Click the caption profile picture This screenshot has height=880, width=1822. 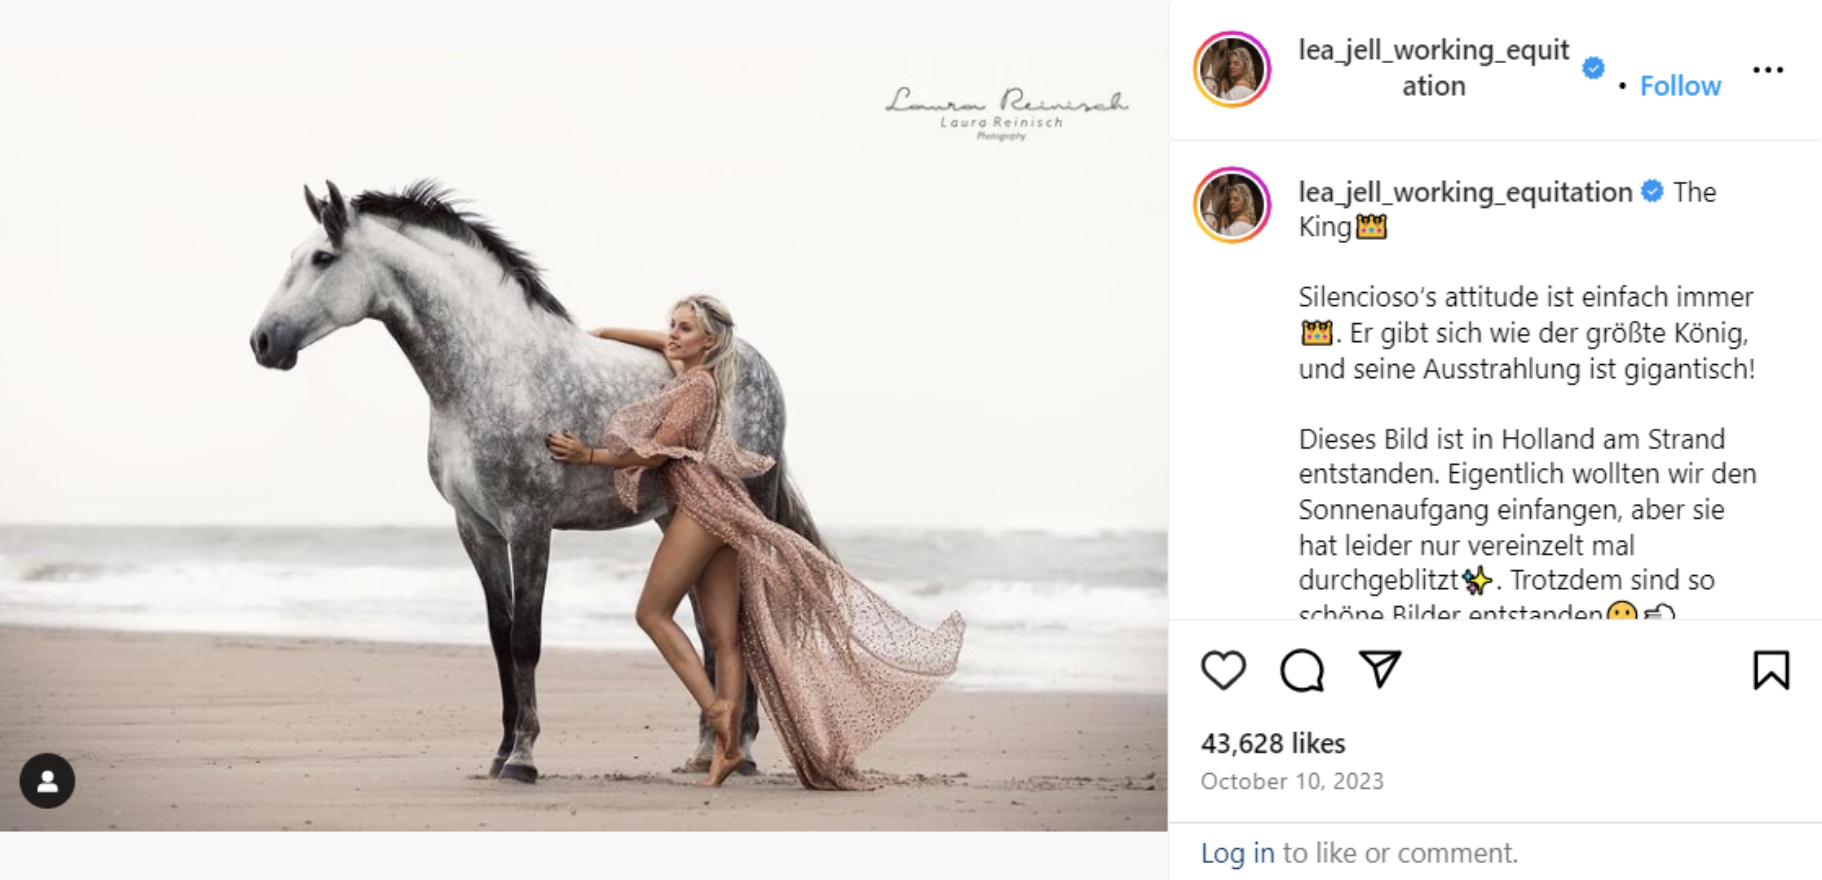pos(1232,204)
